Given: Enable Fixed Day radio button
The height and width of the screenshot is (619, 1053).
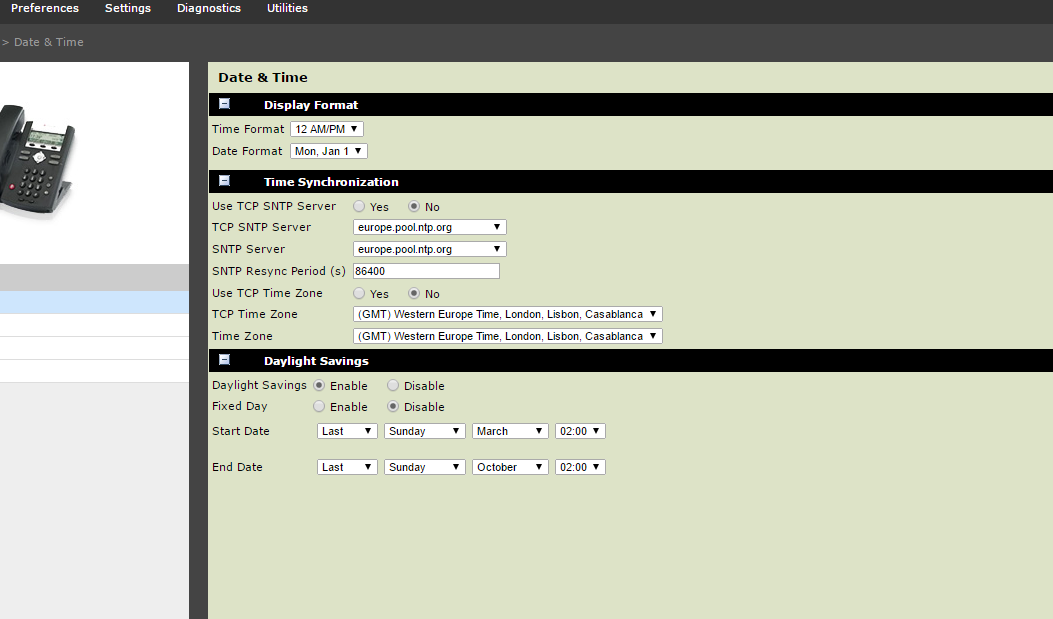Looking at the screenshot, I should 319,406.
